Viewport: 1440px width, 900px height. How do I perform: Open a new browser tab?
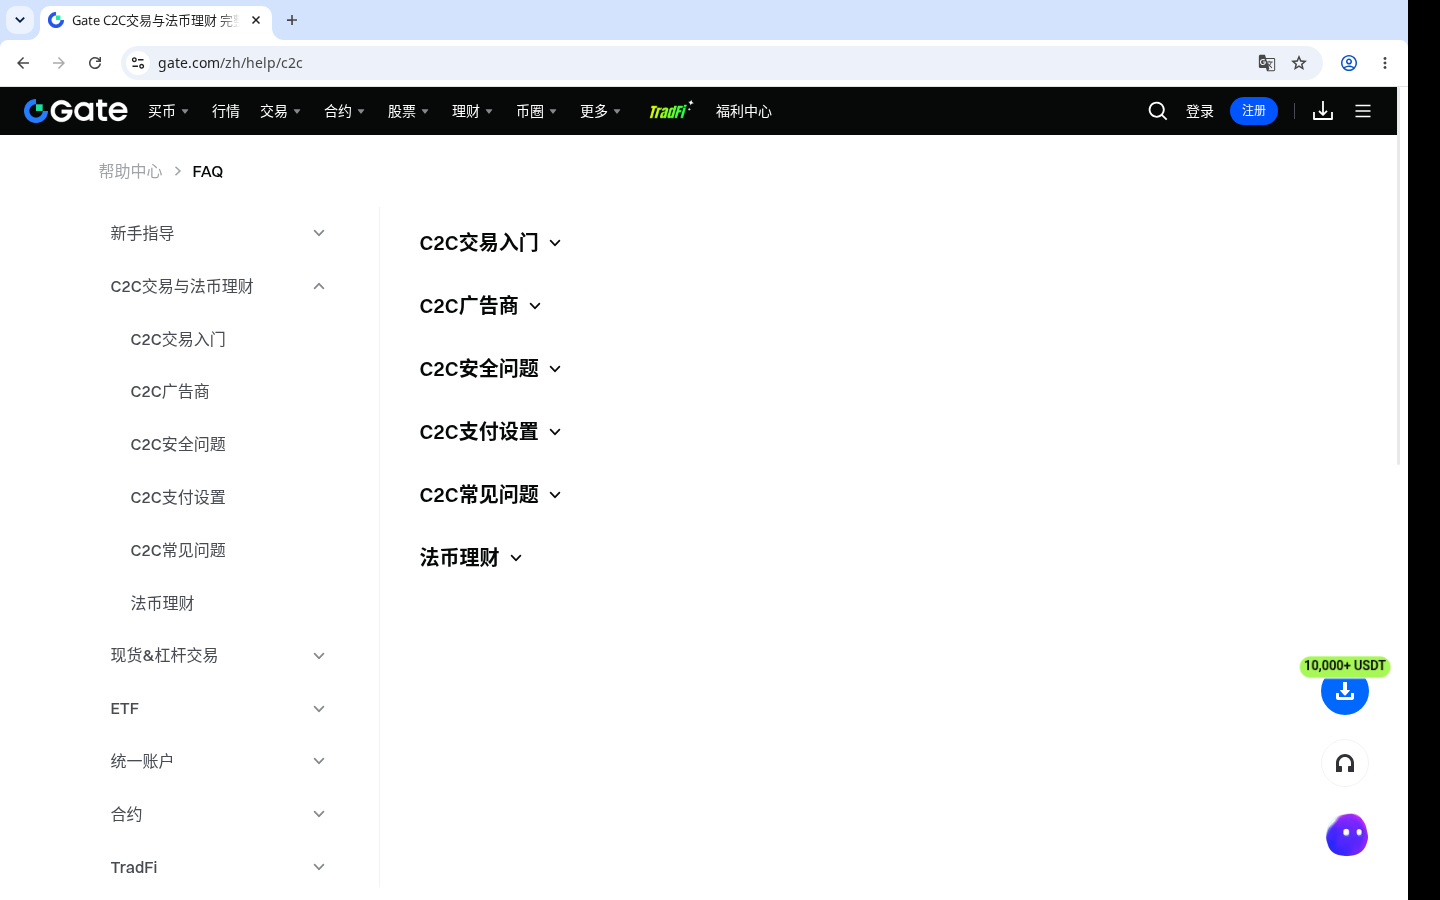point(292,20)
